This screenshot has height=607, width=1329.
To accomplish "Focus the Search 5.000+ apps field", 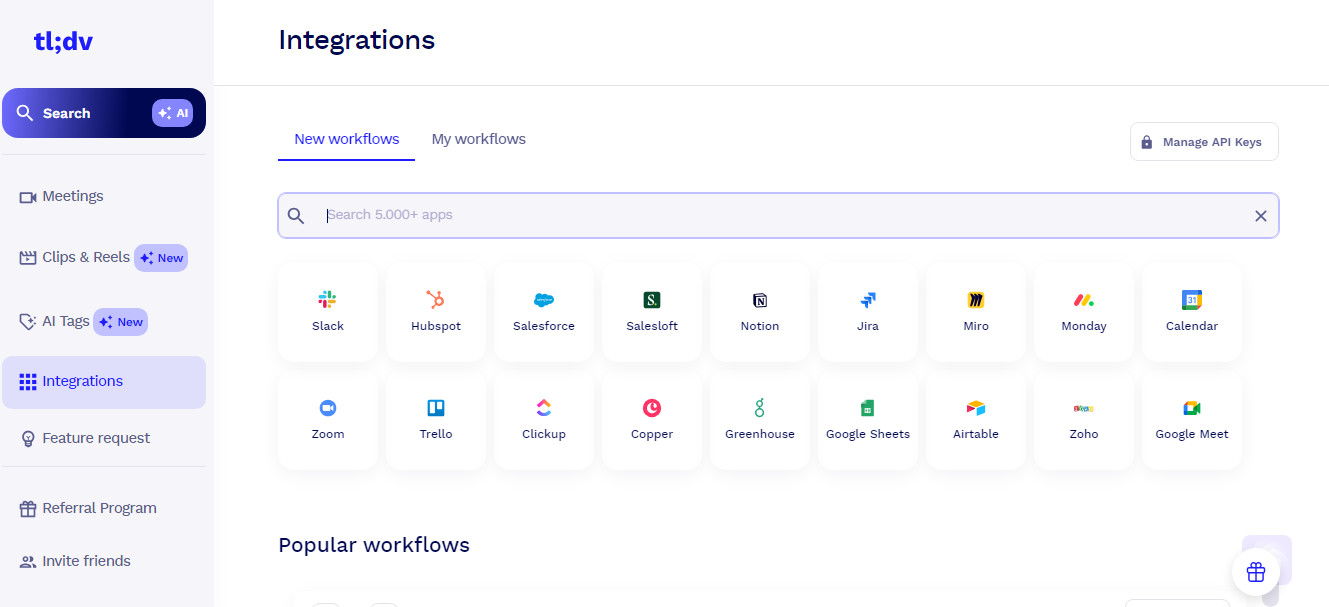I will coord(778,215).
